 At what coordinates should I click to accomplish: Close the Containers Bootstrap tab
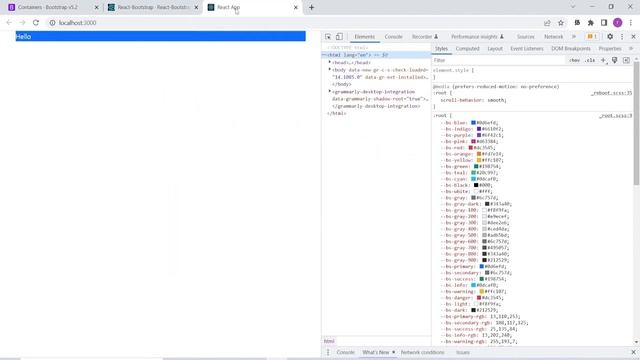(x=96, y=7)
